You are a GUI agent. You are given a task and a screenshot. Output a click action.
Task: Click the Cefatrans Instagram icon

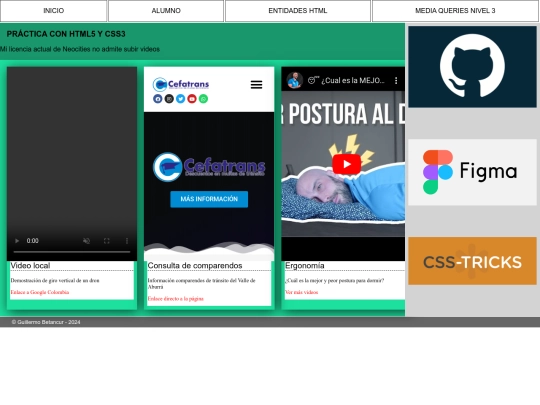pyautogui.click(x=169, y=99)
